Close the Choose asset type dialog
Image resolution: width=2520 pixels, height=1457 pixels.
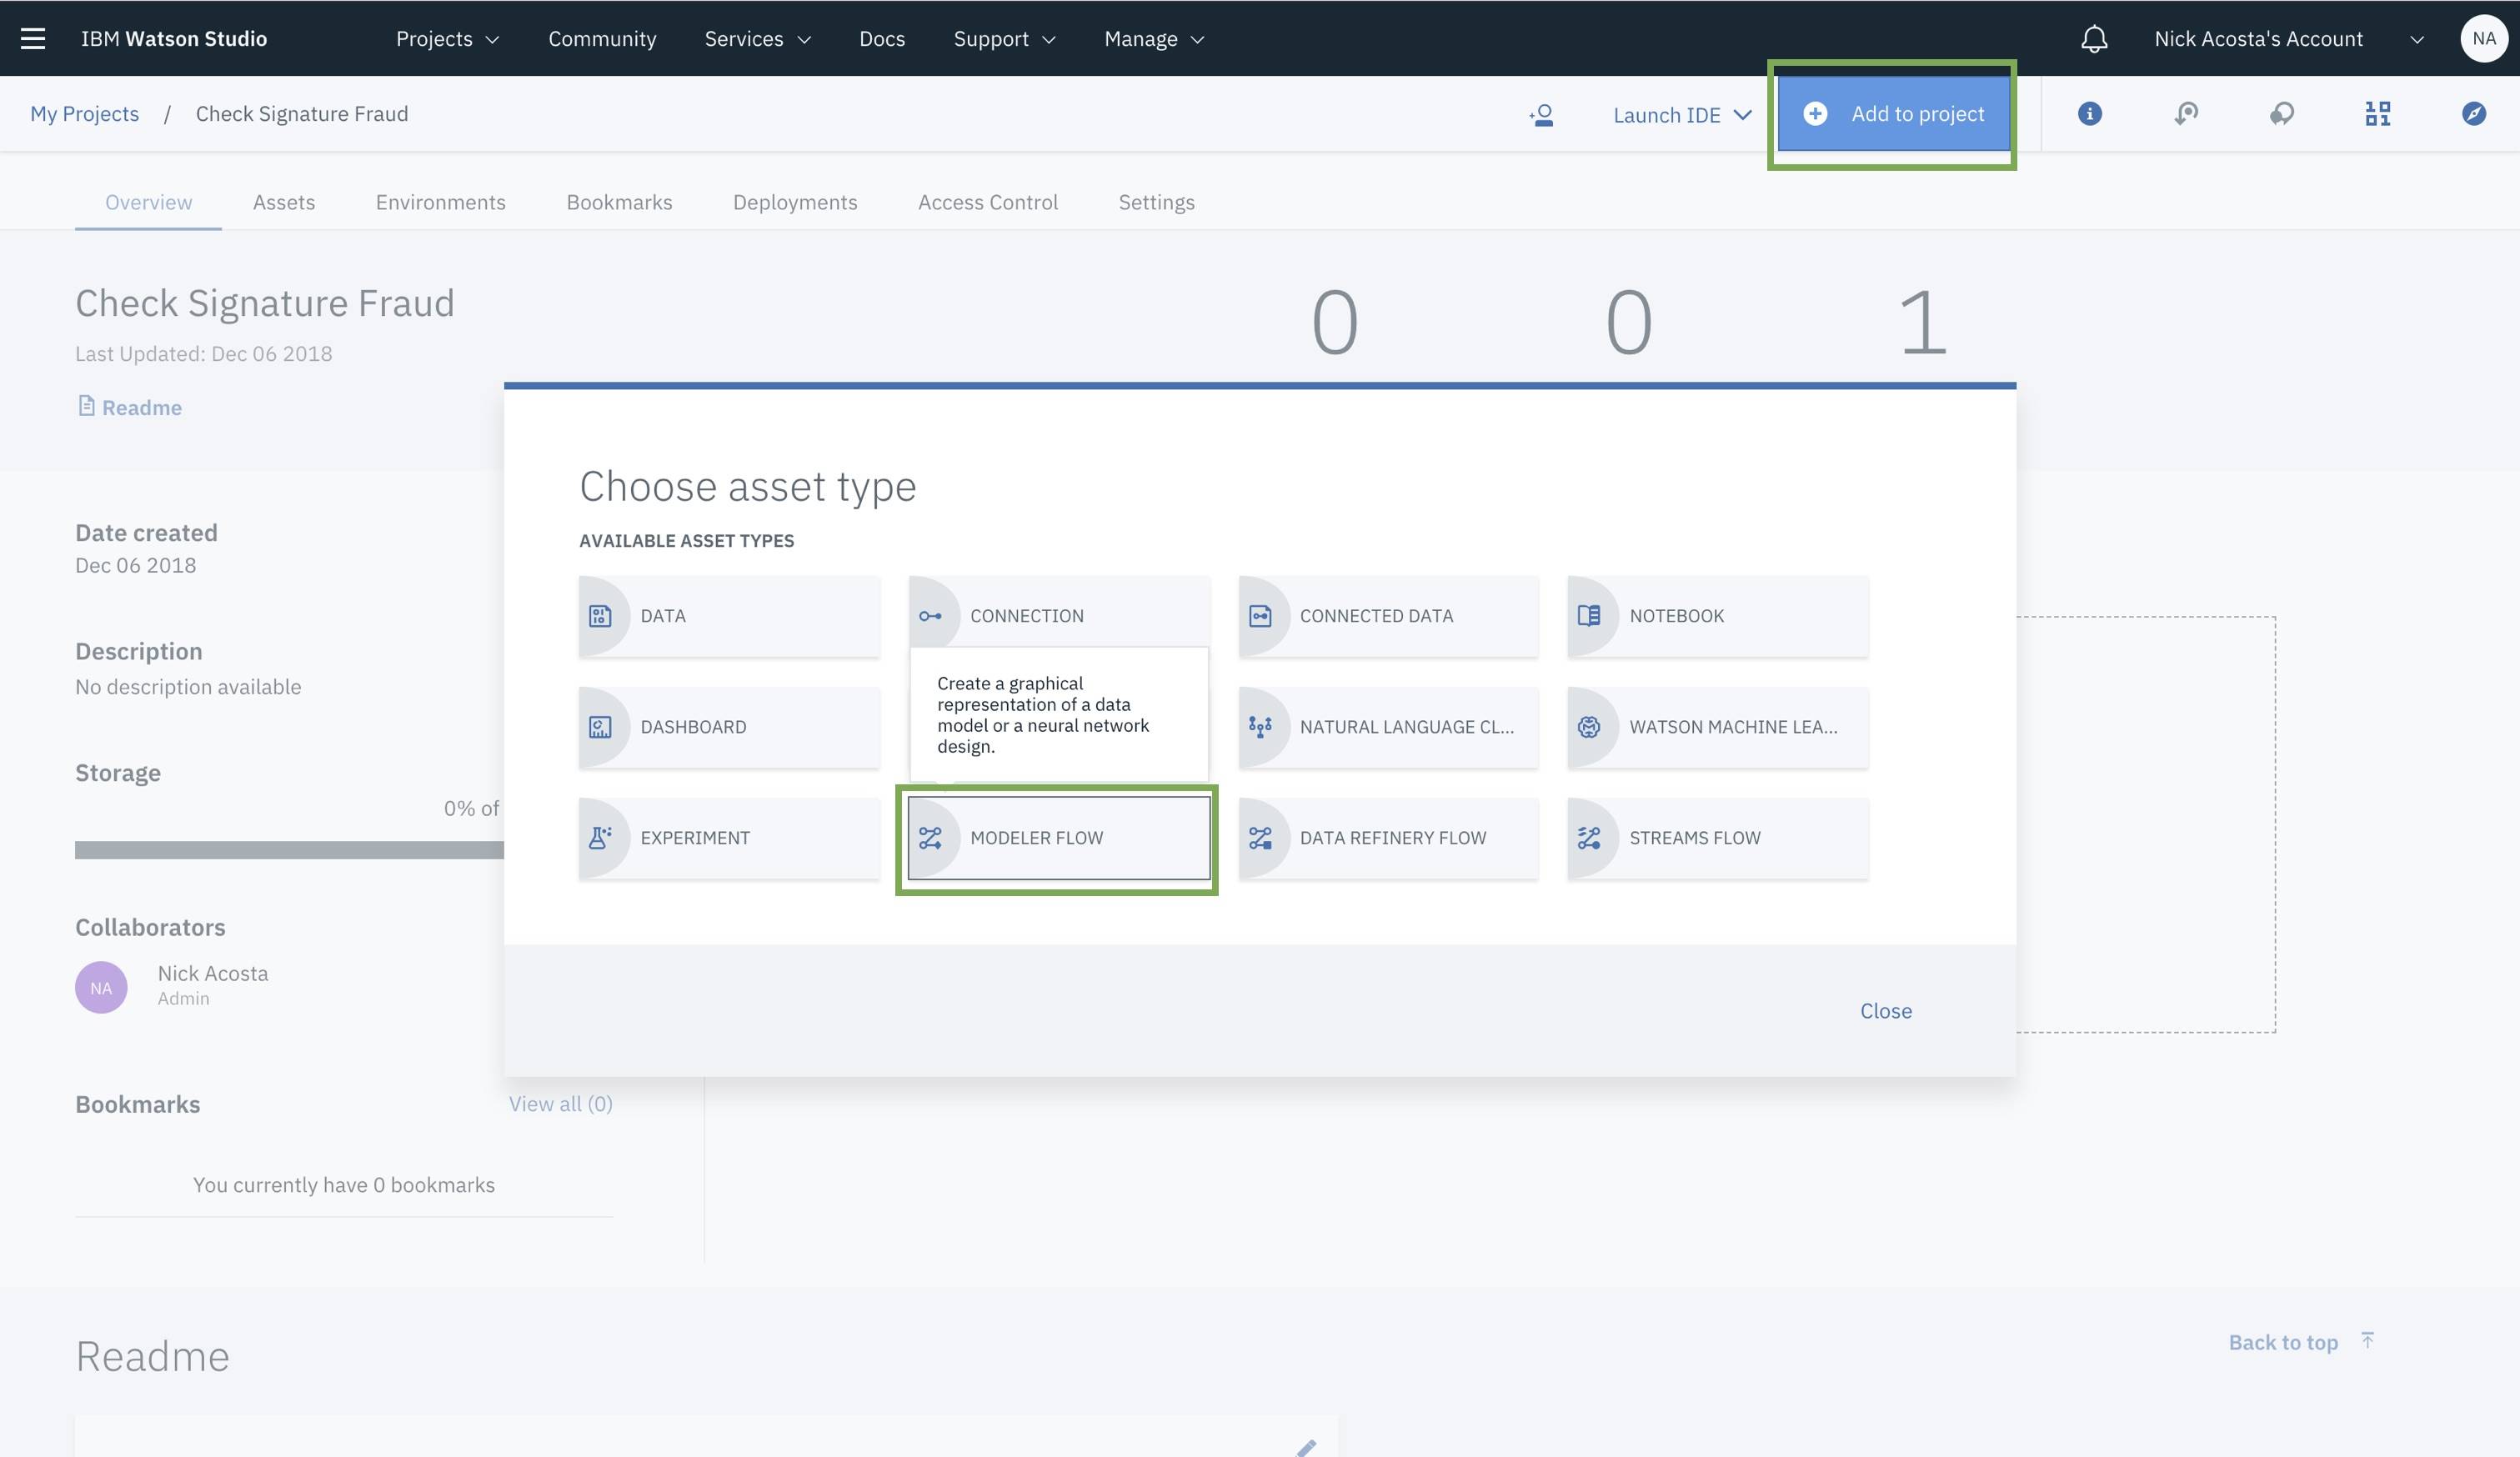coord(1886,1011)
